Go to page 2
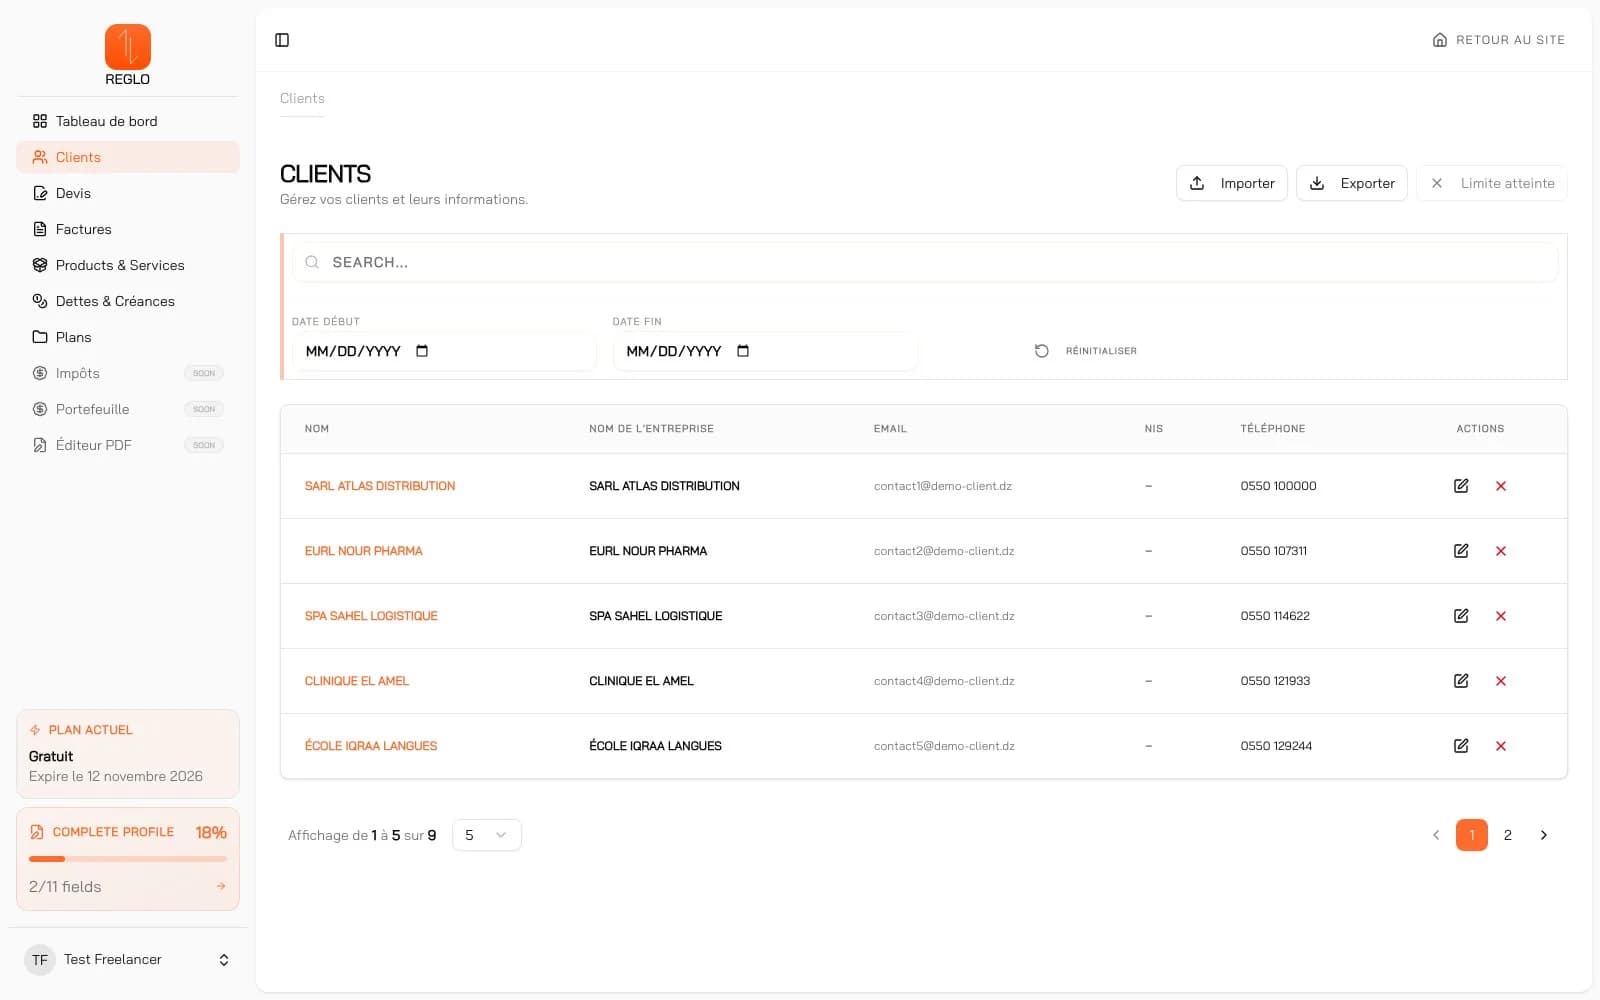 (x=1508, y=835)
